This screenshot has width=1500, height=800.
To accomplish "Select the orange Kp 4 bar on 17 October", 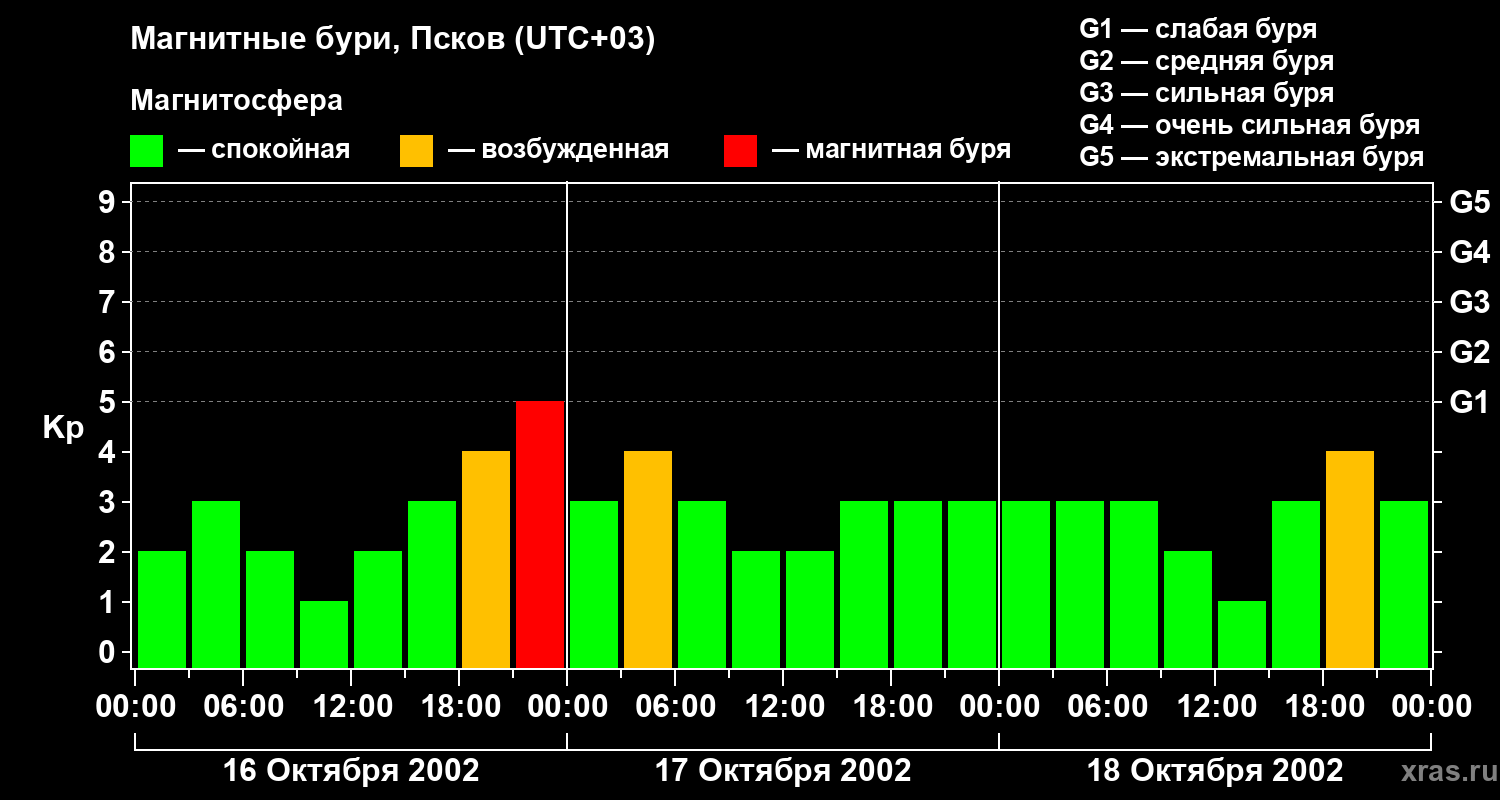I will pyautogui.click(x=648, y=560).
